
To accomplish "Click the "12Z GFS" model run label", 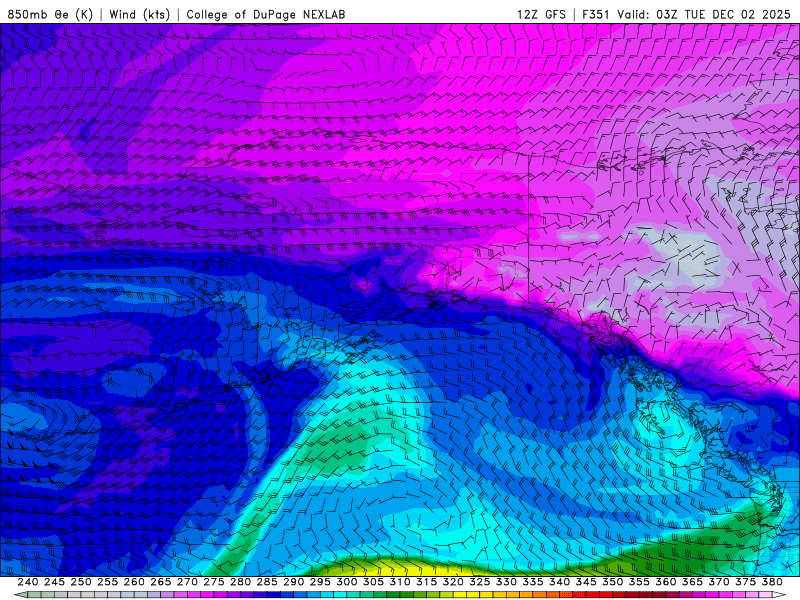I will [541, 14].
